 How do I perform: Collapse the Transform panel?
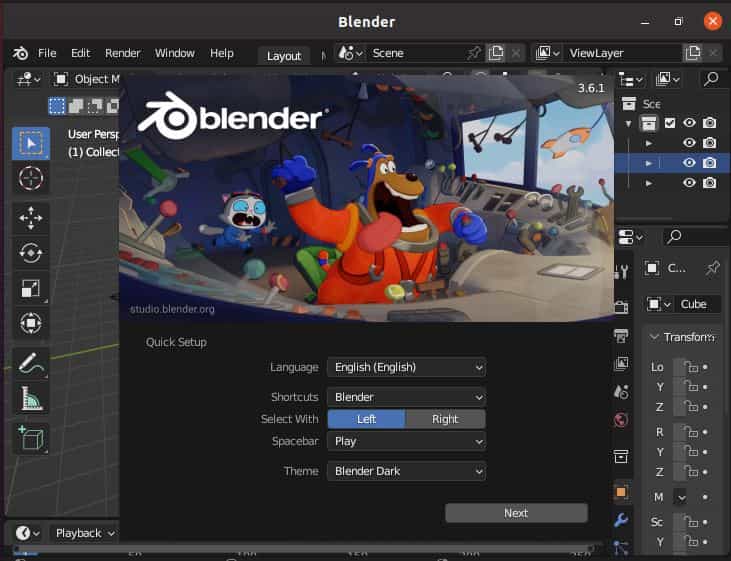[655, 337]
